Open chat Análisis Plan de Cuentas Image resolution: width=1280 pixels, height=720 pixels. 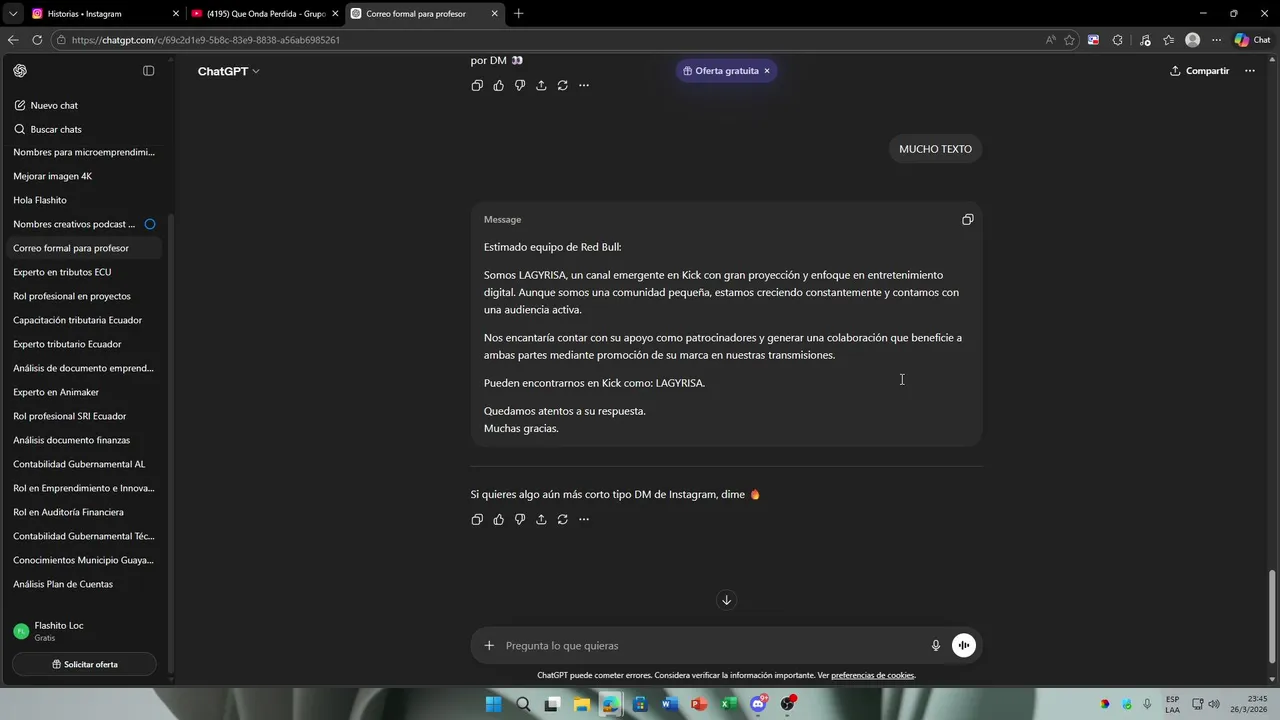click(84, 584)
